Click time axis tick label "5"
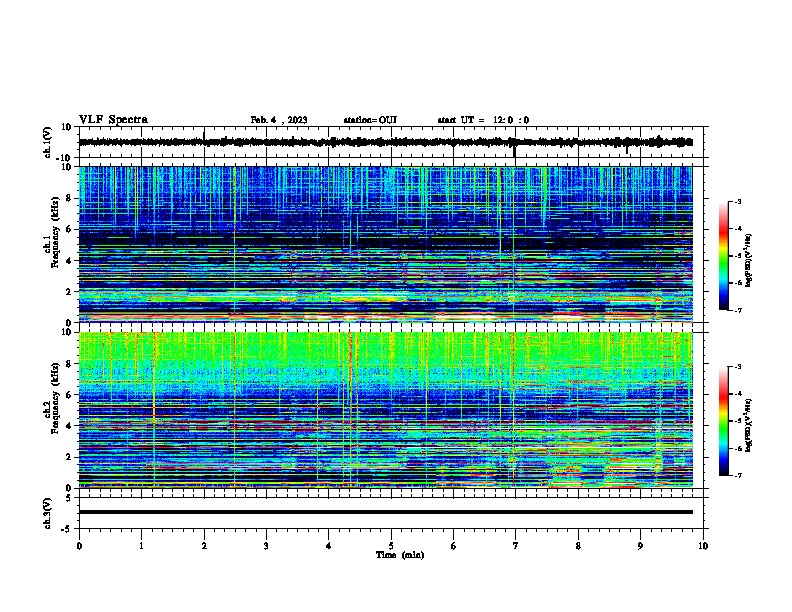 pyautogui.click(x=391, y=546)
